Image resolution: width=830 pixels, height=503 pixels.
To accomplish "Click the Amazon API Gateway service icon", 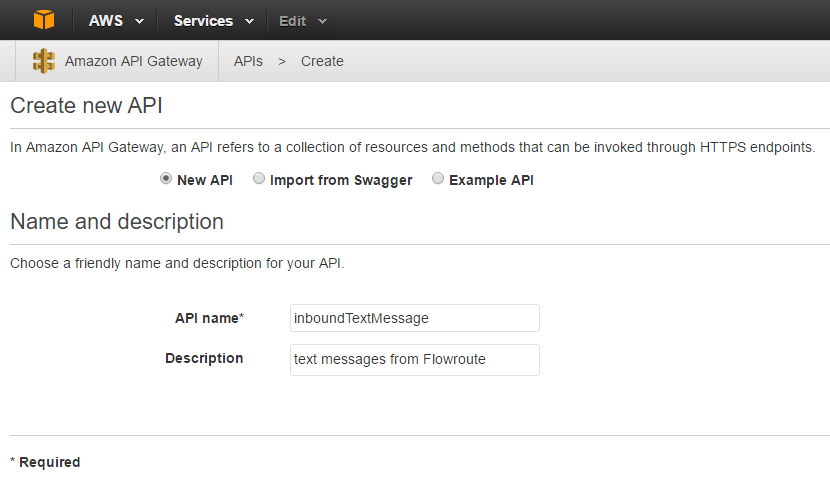I will 43,61.
